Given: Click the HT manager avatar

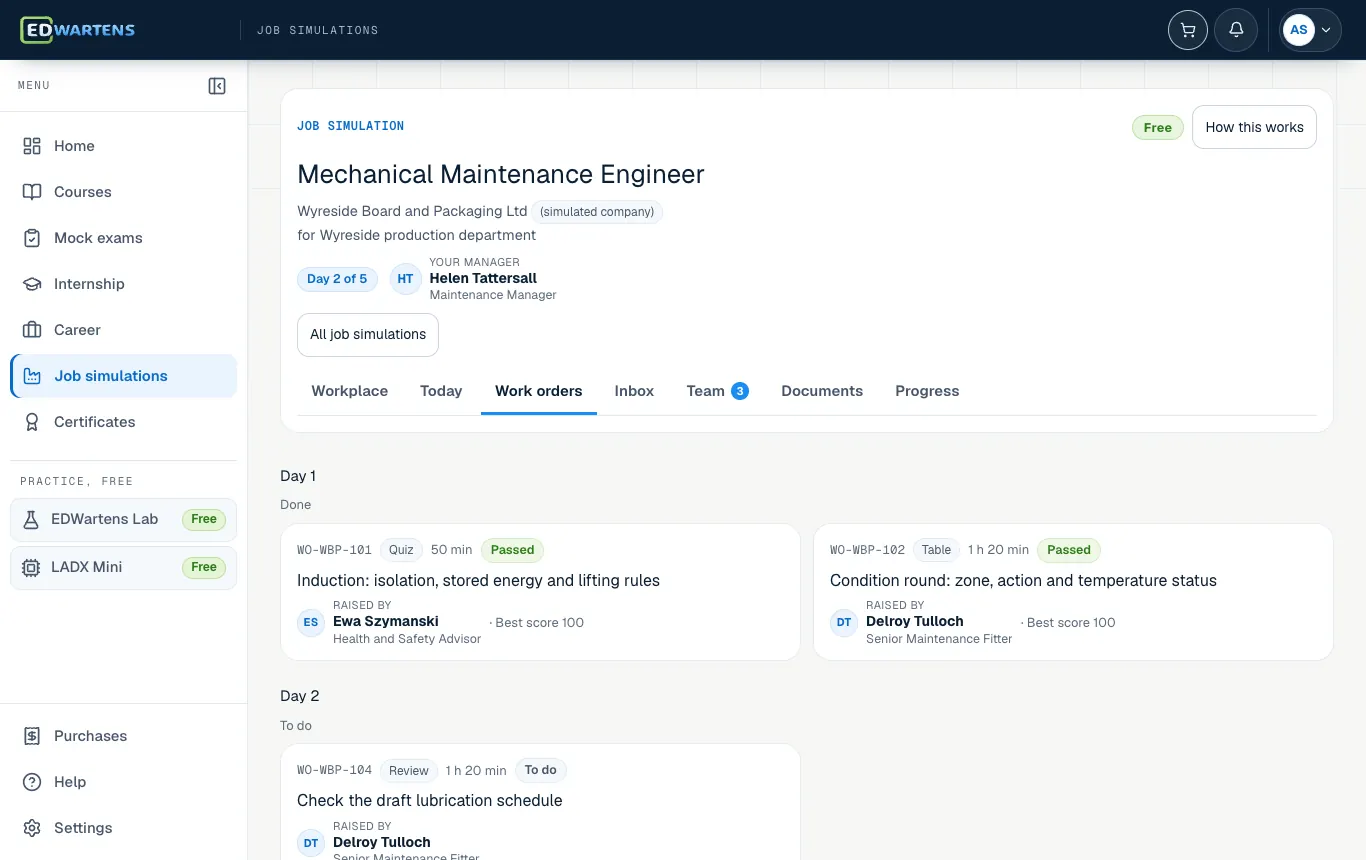Looking at the screenshot, I should pyautogui.click(x=405, y=279).
